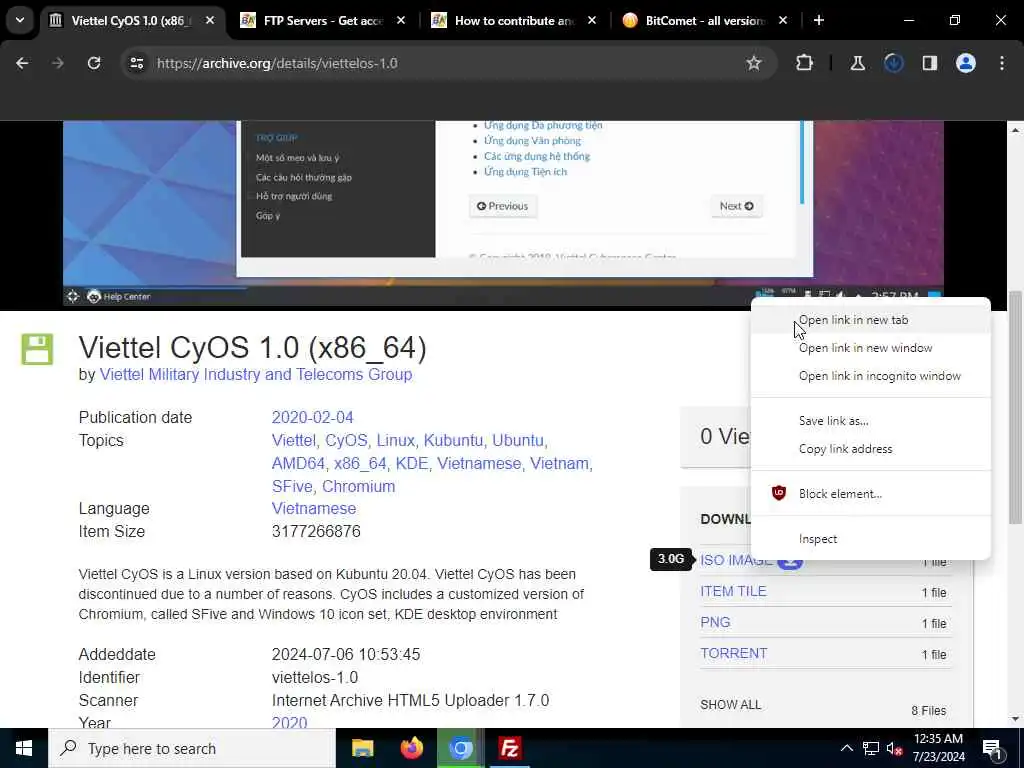Open the CyOS topic link
Viewport: 1024px width, 768px height.
tap(346, 441)
